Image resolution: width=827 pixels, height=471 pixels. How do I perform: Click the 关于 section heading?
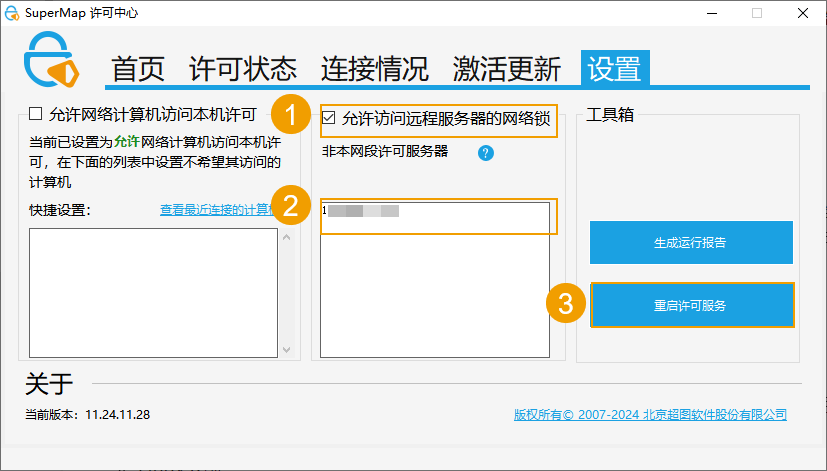coord(49,383)
